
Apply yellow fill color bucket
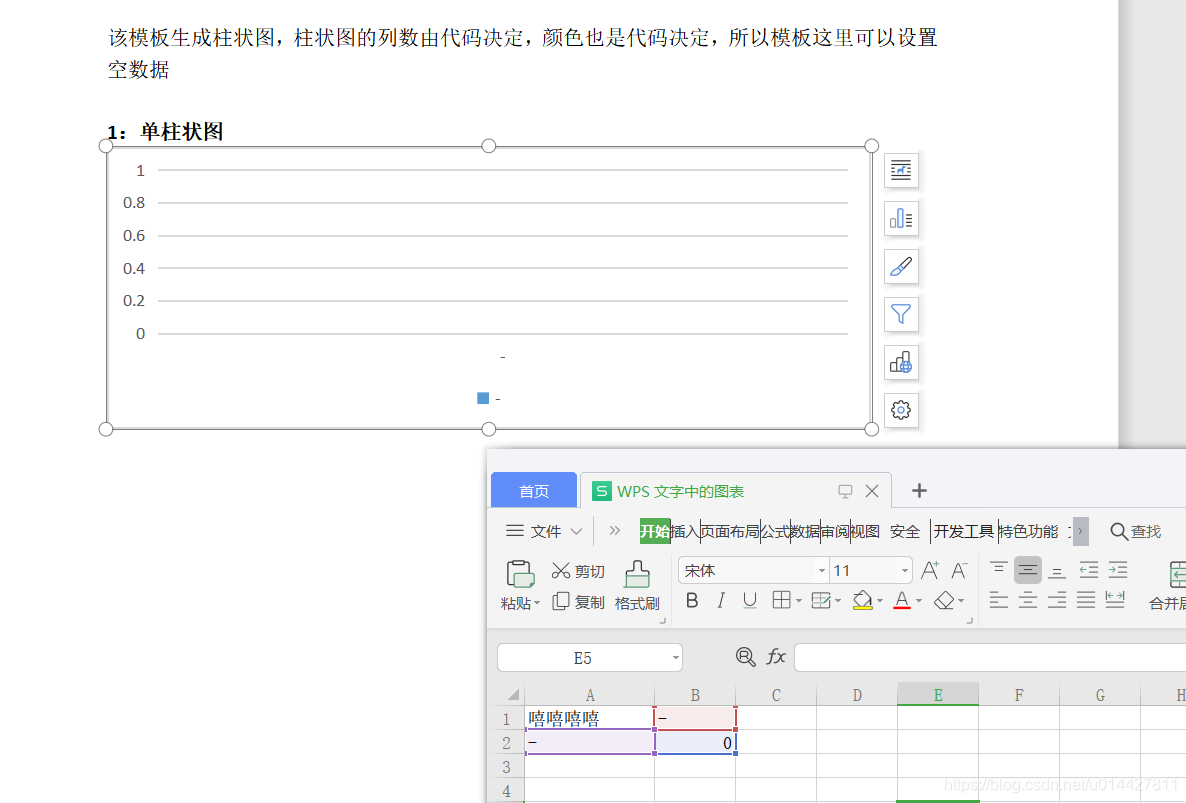pyautogui.click(x=862, y=600)
